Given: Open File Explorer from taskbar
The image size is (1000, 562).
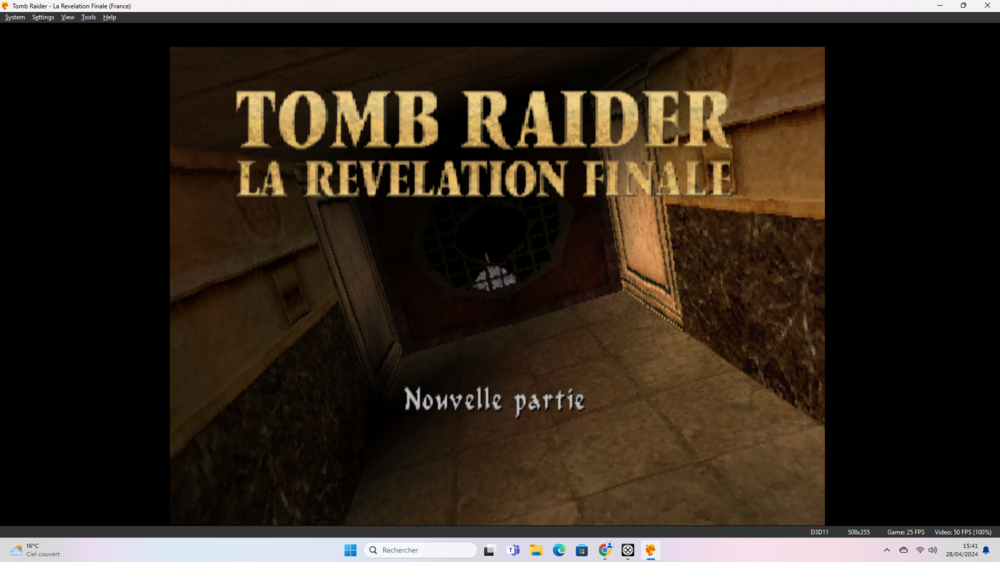Looking at the screenshot, I should [536, 550].
